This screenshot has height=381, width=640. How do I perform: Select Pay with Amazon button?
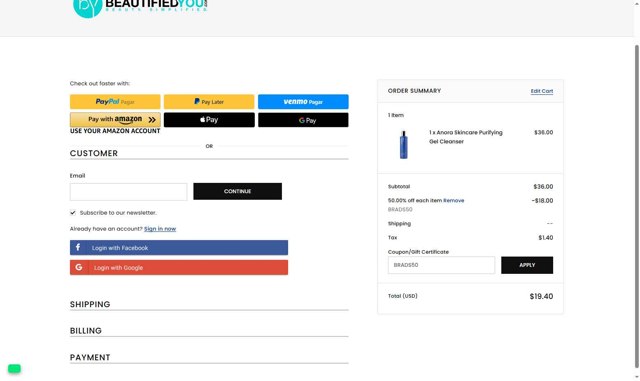115,120
